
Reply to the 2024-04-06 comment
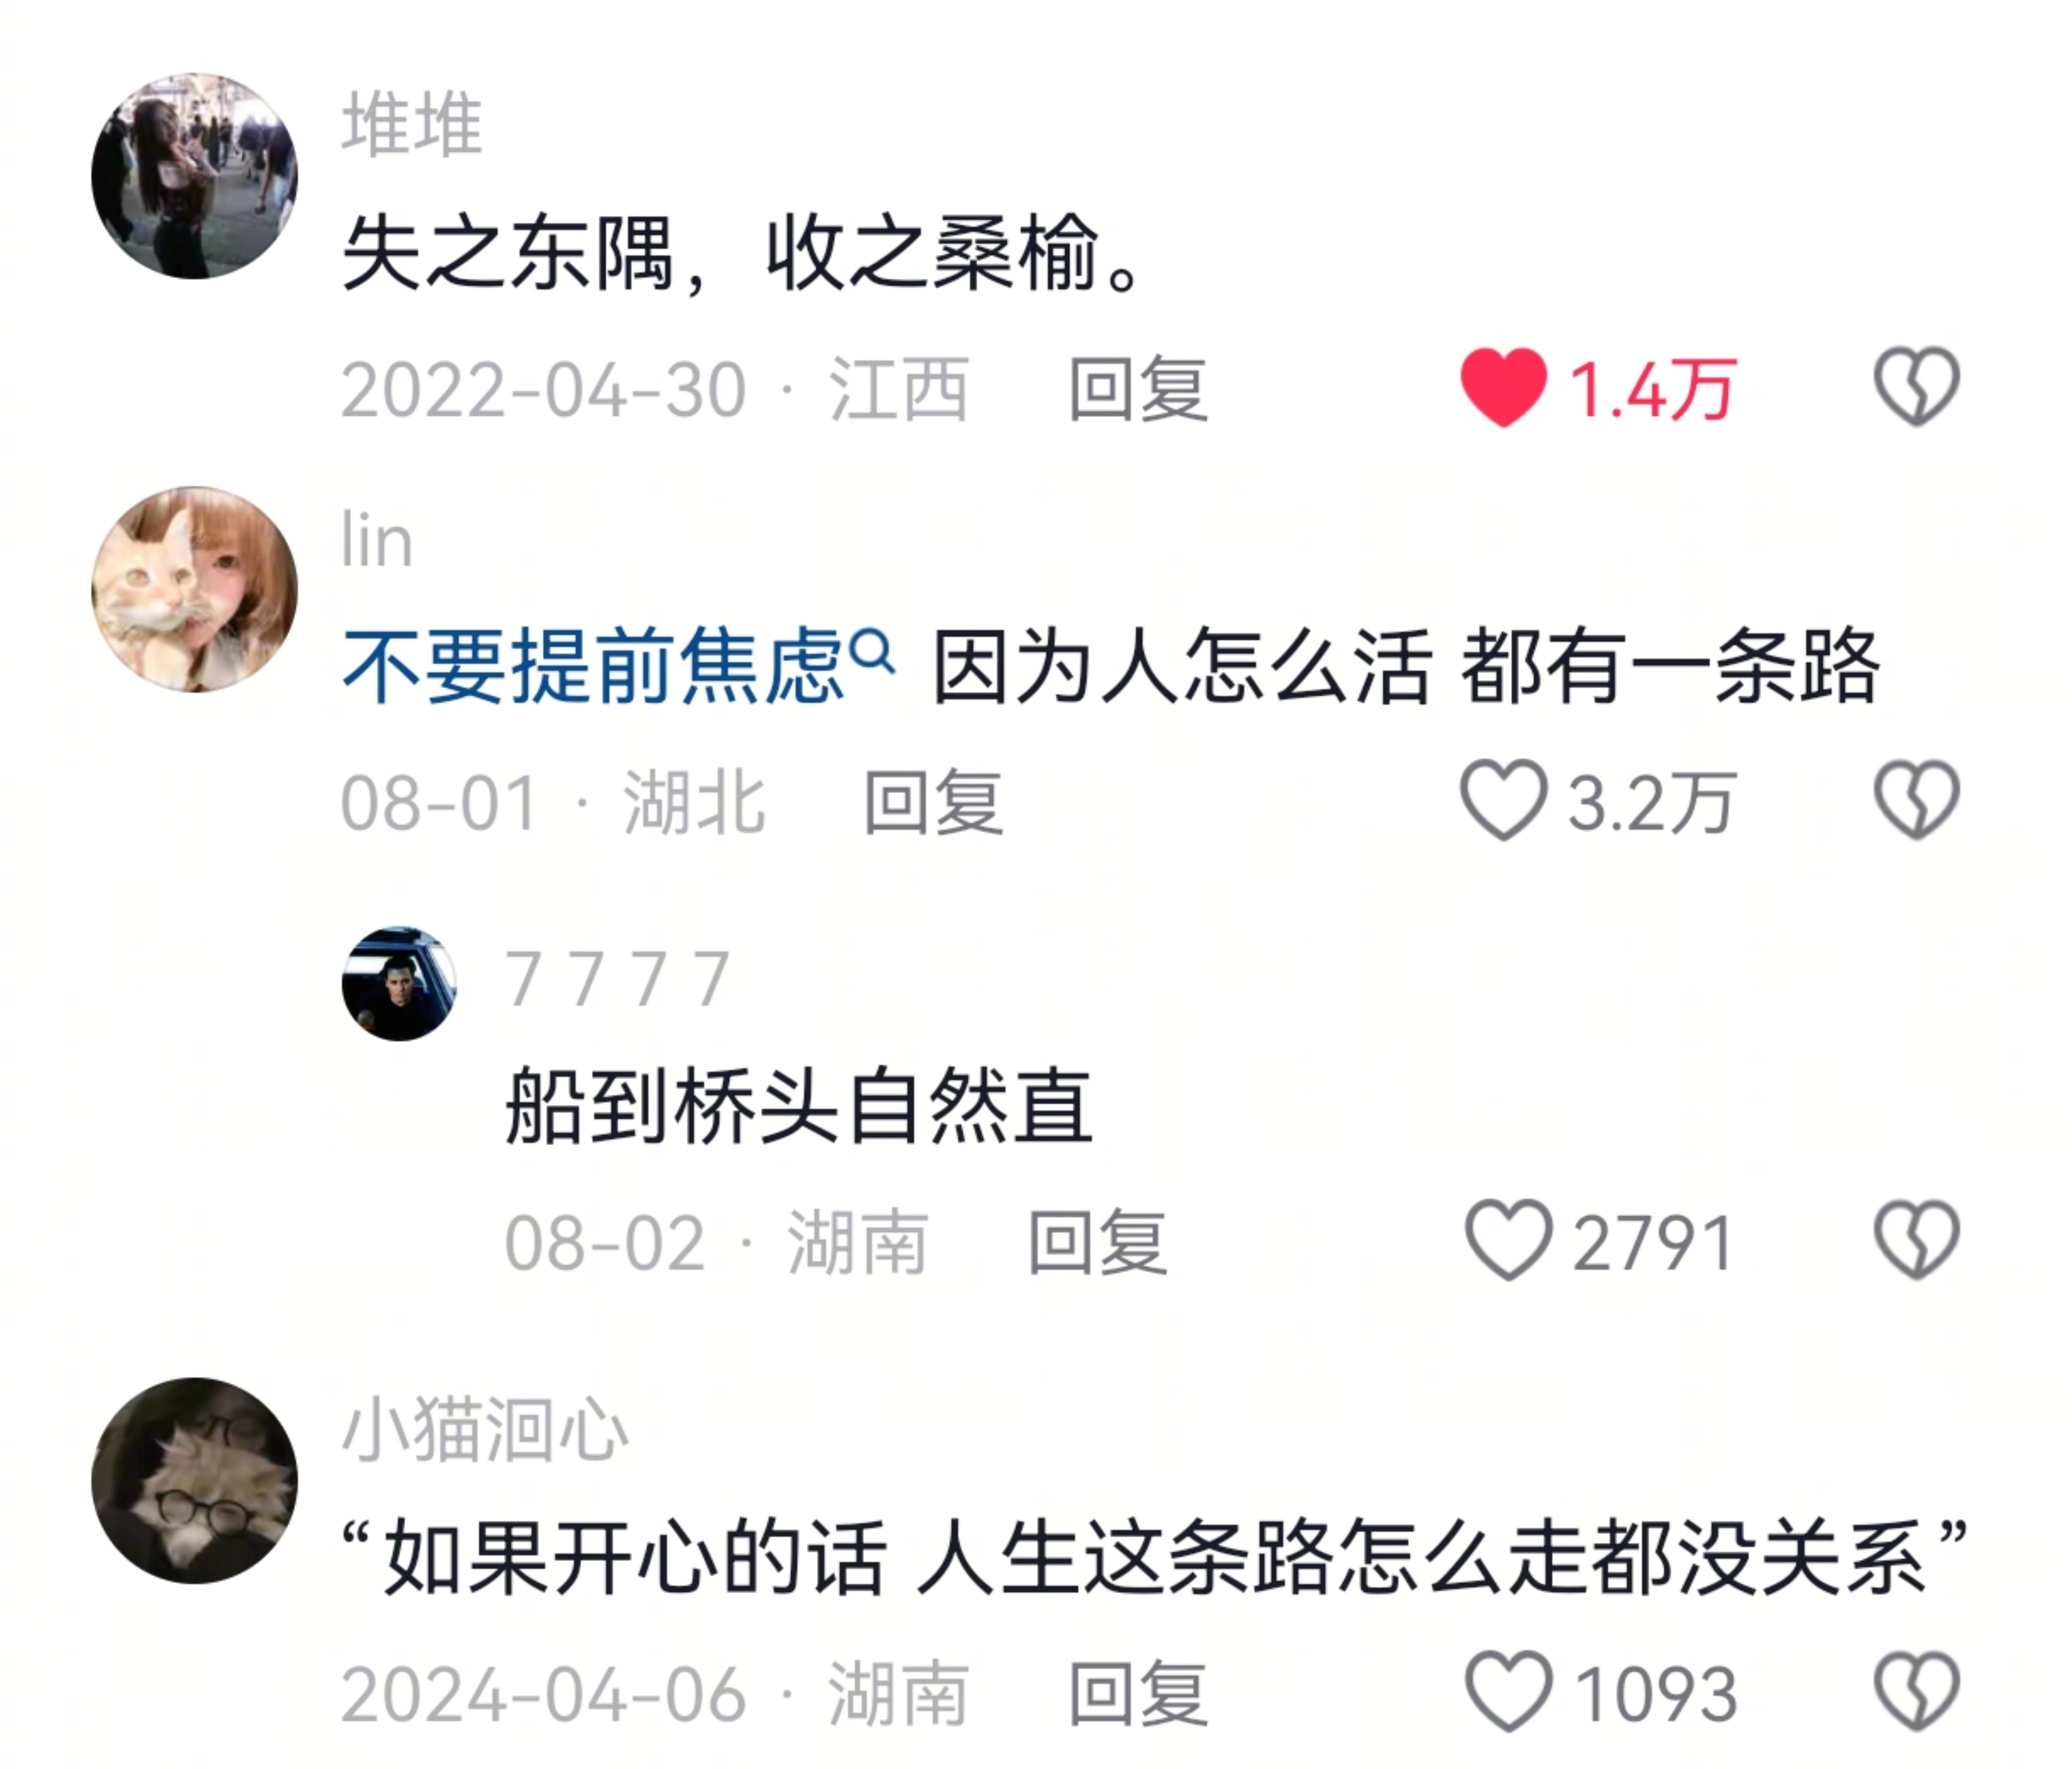point(1138,1693)
